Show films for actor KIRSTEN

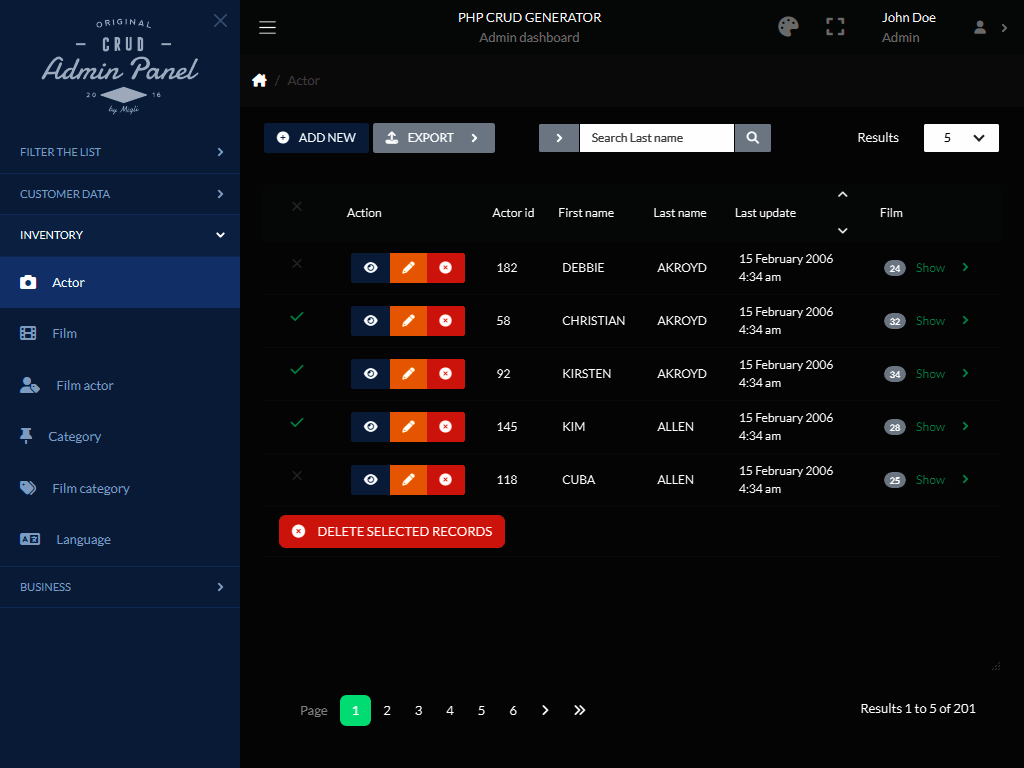pyautogui.click(x=930, y=373)
